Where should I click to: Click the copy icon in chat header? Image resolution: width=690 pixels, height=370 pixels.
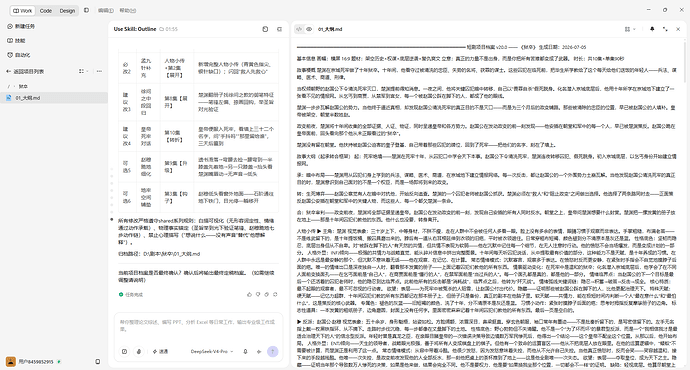[265, 29]
